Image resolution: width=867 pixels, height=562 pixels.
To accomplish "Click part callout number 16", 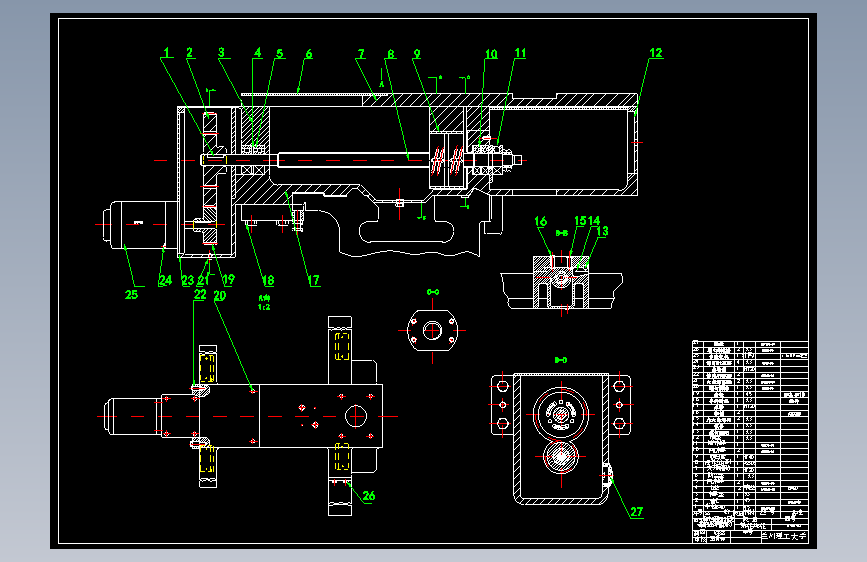I will pos(541,222).
